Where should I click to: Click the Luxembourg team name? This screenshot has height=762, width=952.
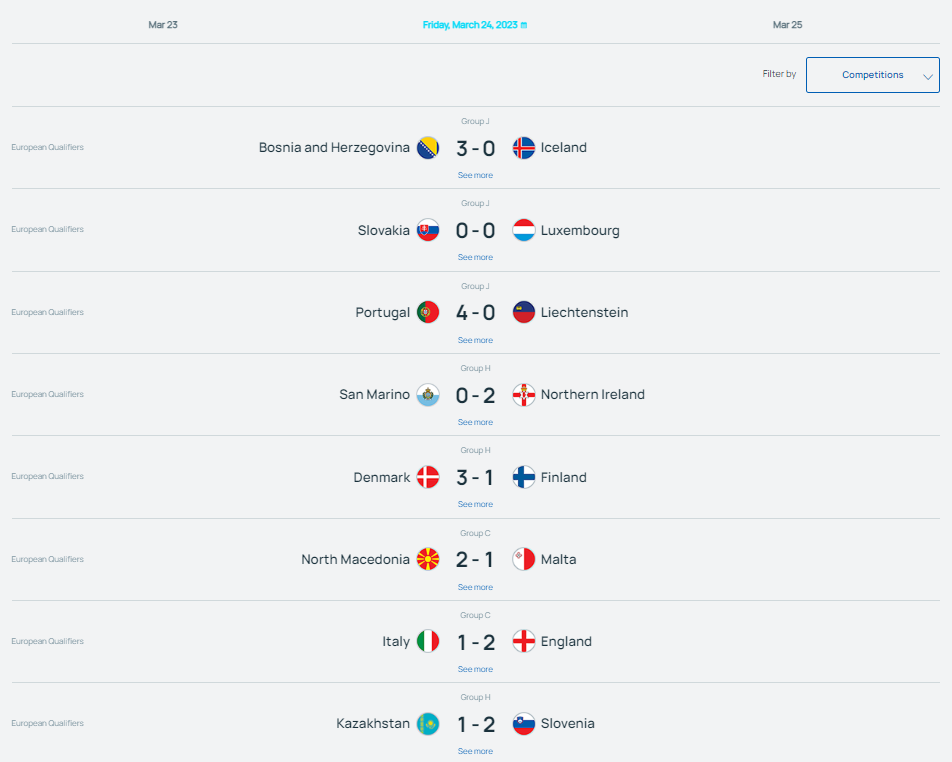[580, 231]
